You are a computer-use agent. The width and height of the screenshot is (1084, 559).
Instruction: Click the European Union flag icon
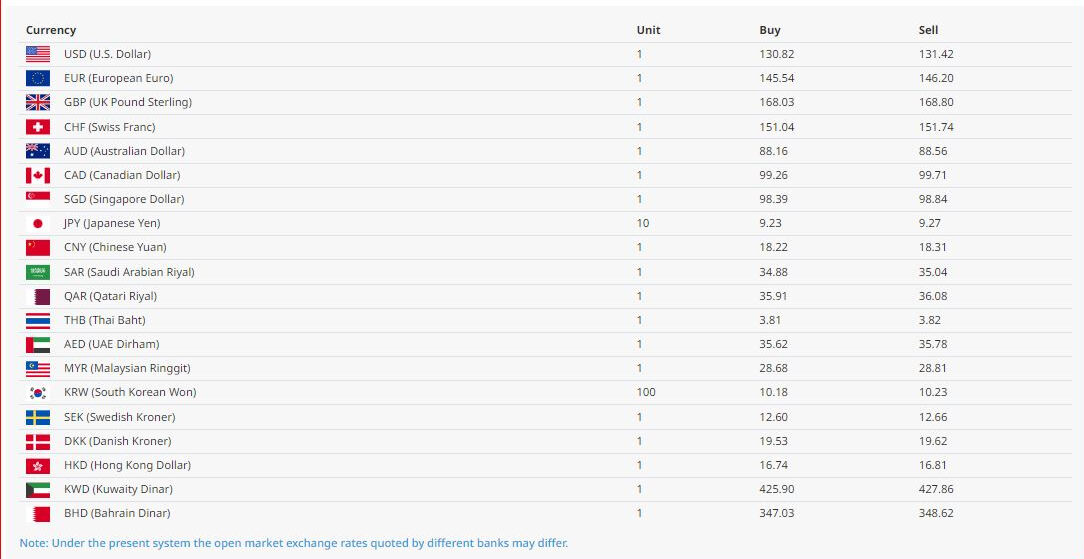[x=38, y=78]
